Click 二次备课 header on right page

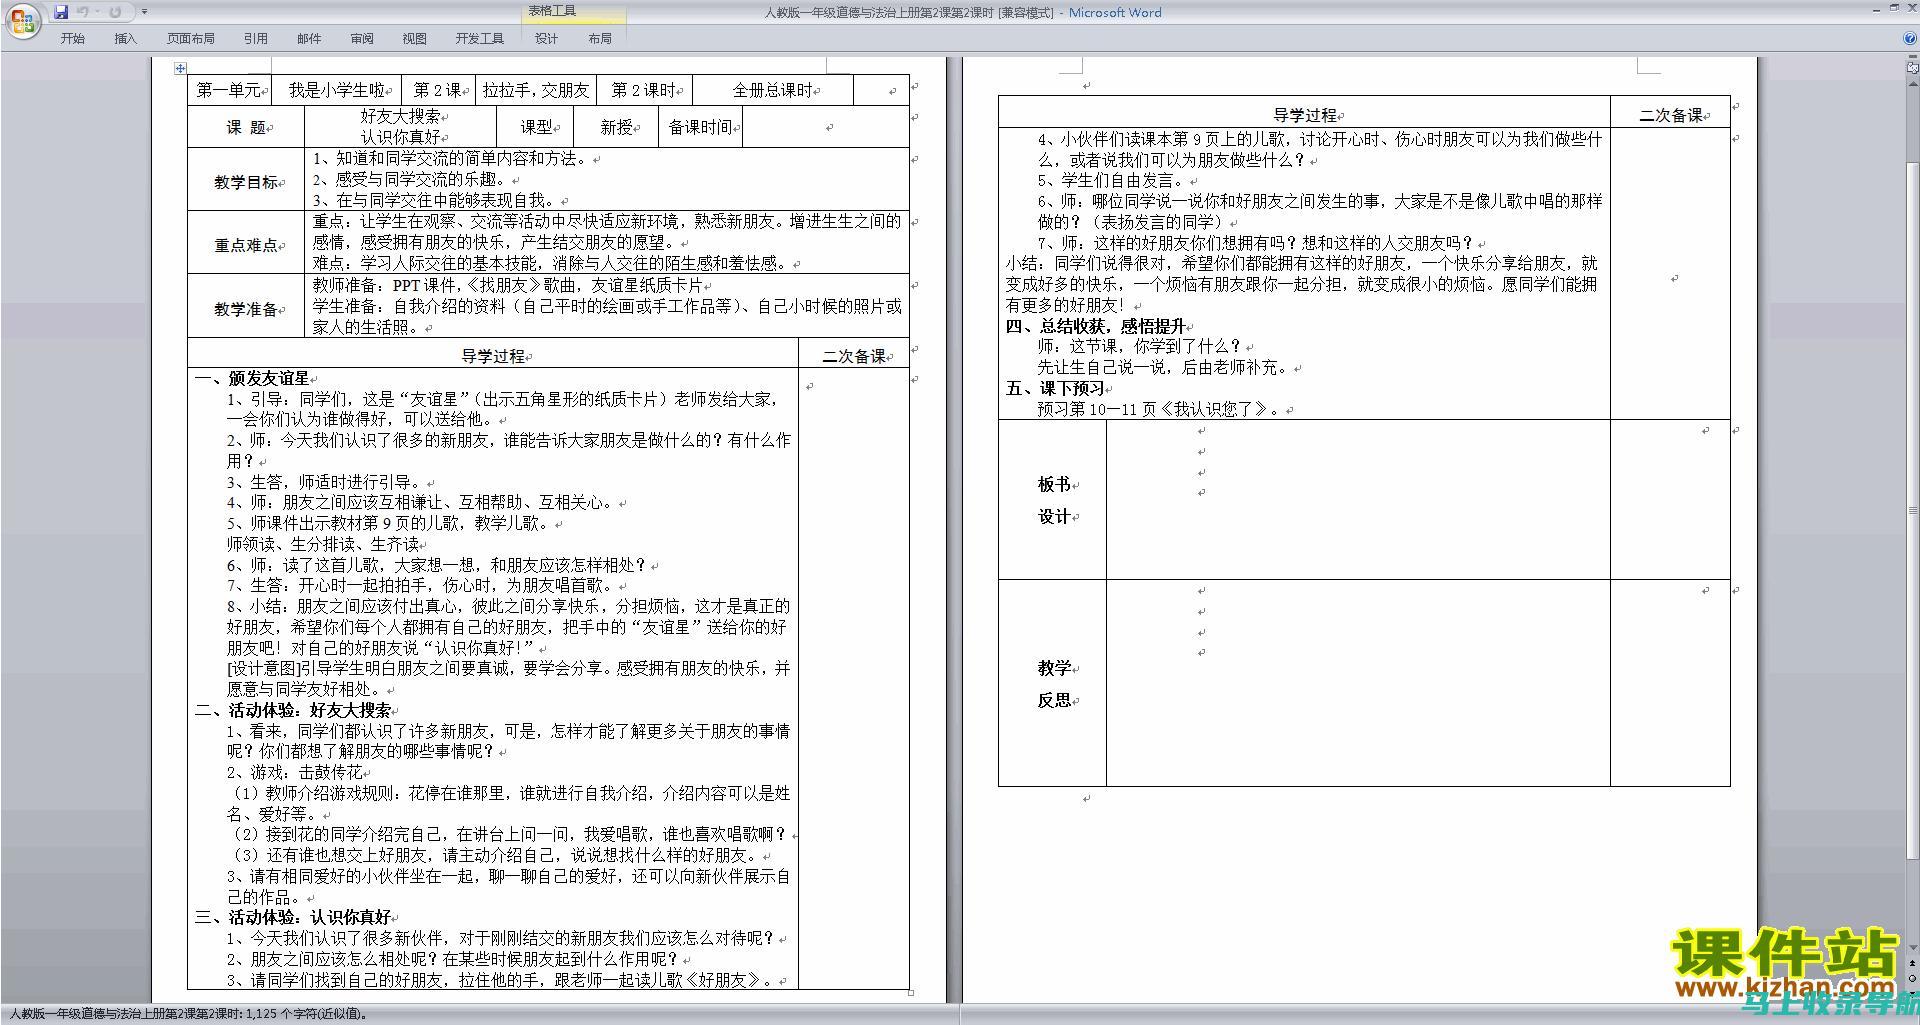pyautogui.click(x=1670, y=115)
